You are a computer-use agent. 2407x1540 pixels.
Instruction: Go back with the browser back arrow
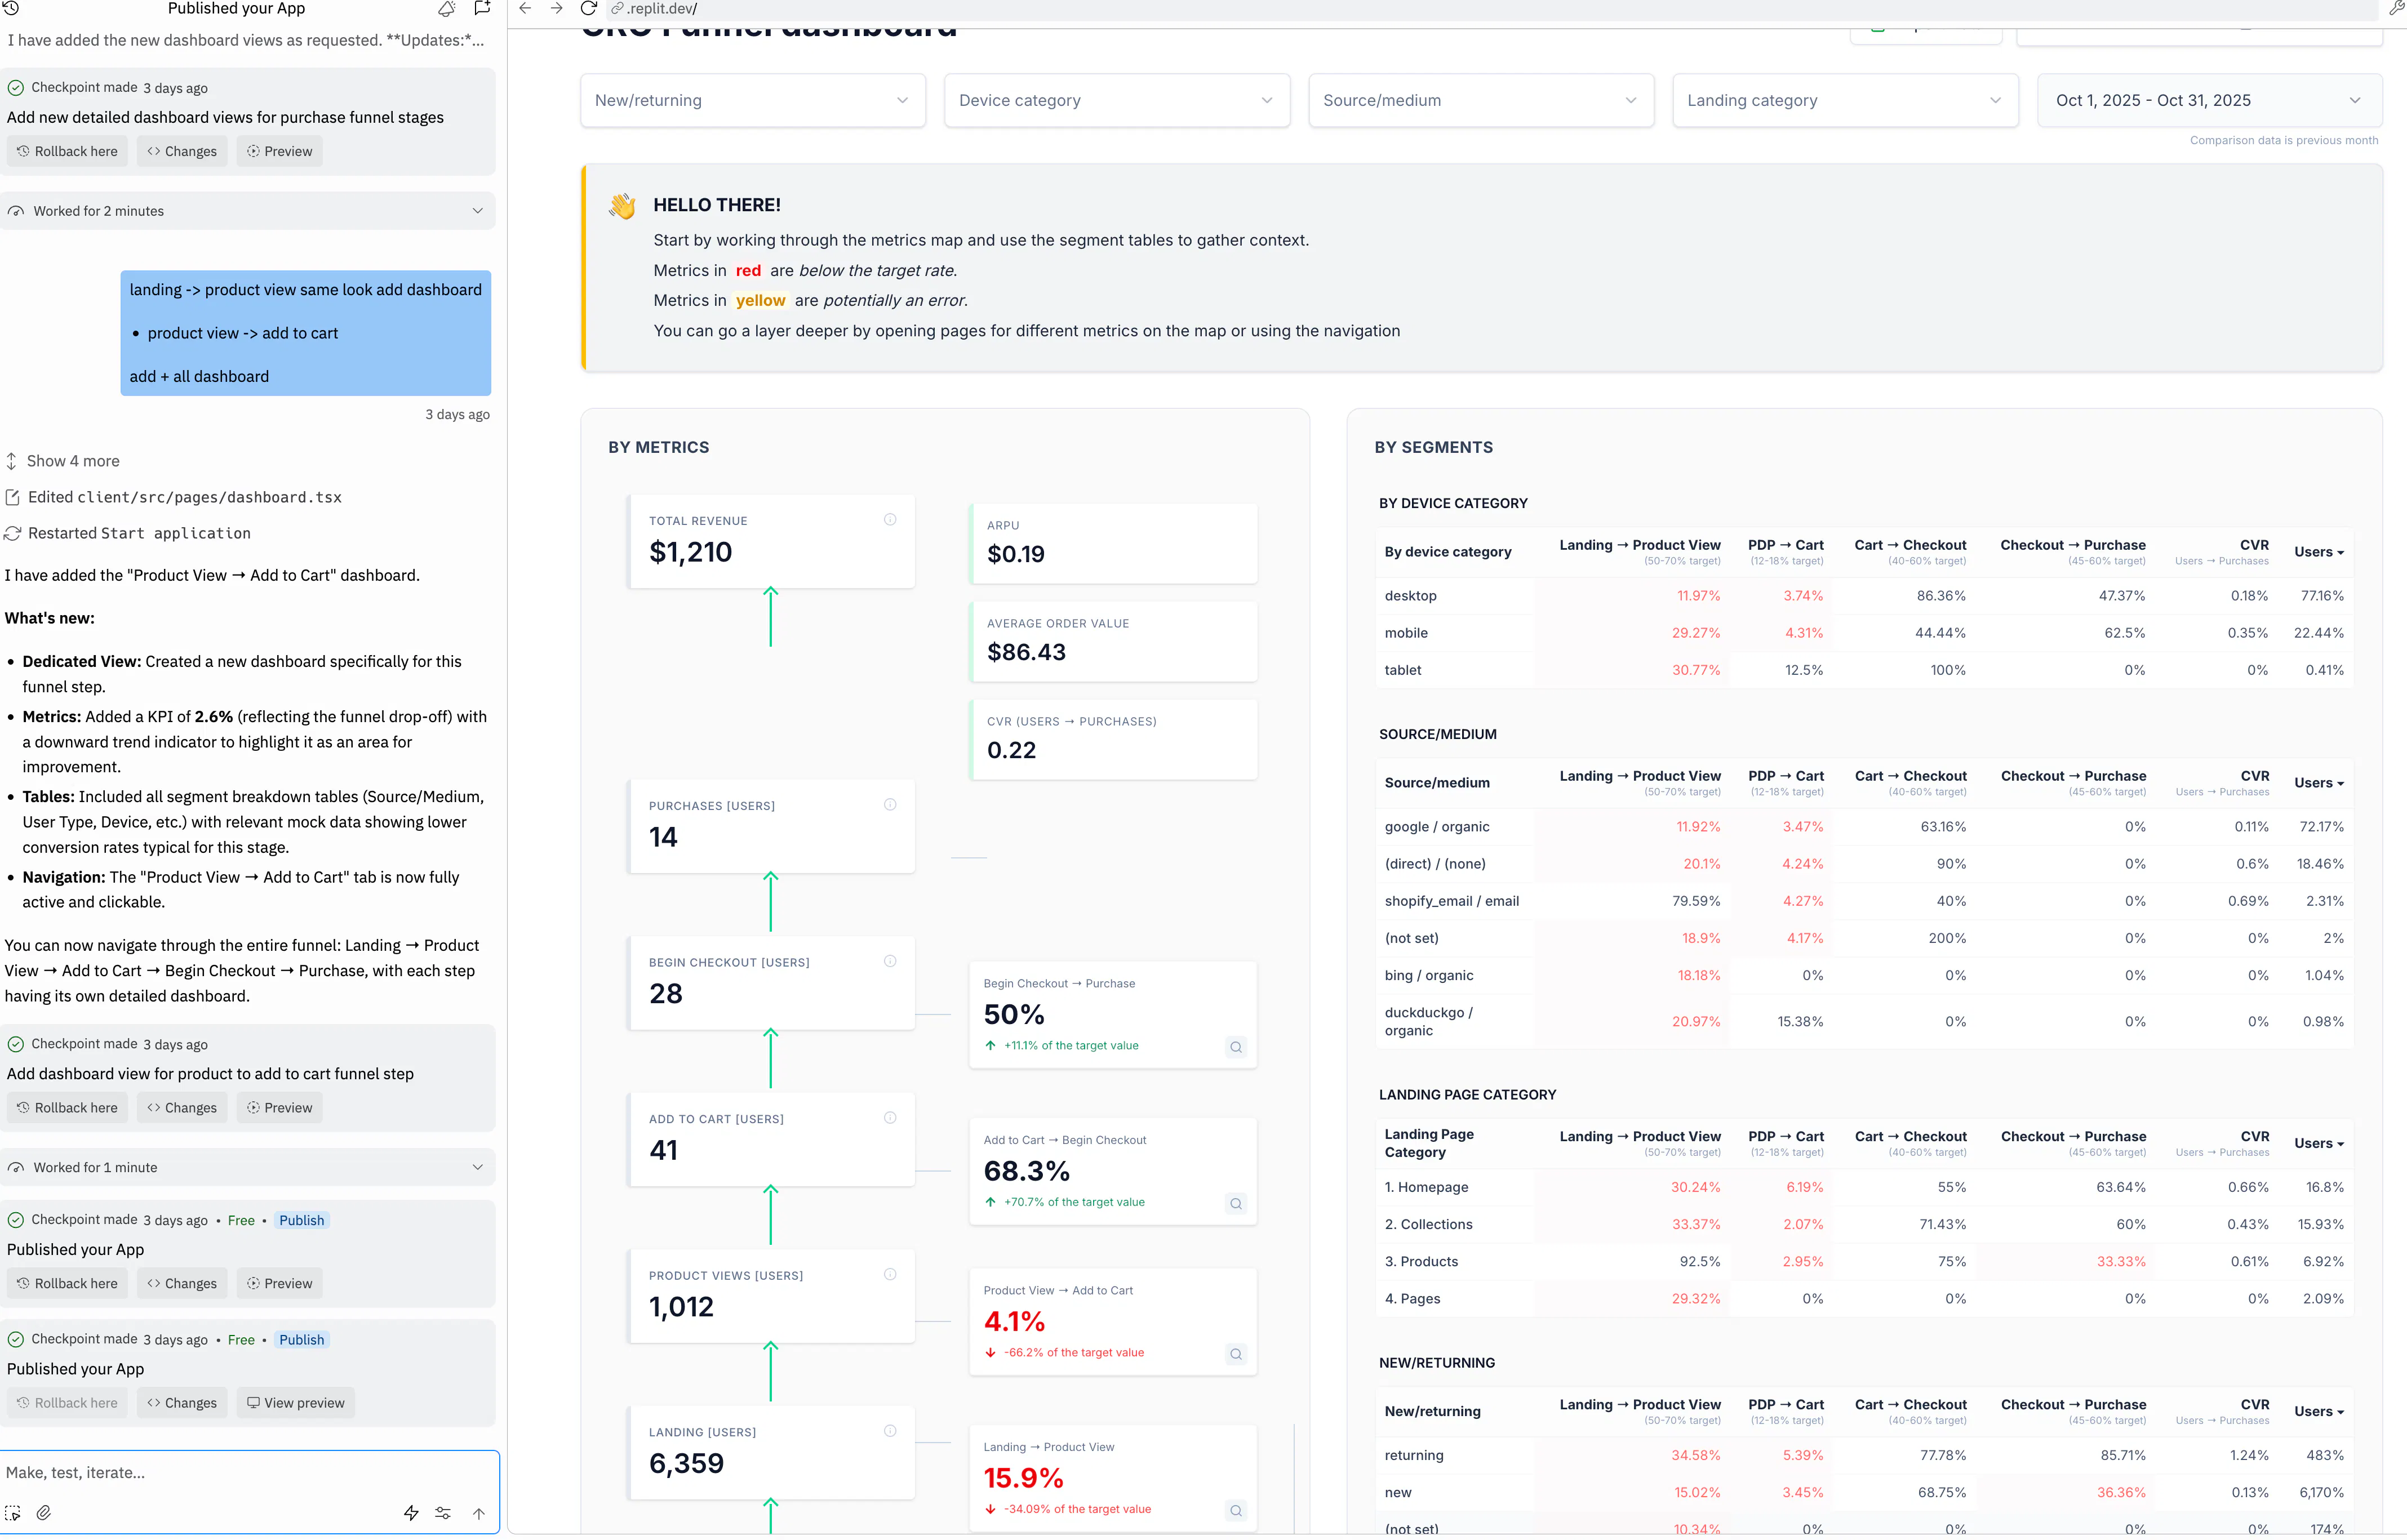(x=525, y=9)
